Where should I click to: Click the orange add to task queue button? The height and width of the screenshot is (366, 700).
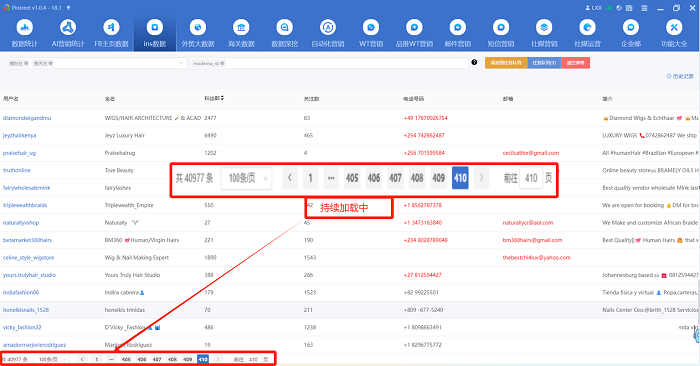pyautogui.click(x=506, y=63)
